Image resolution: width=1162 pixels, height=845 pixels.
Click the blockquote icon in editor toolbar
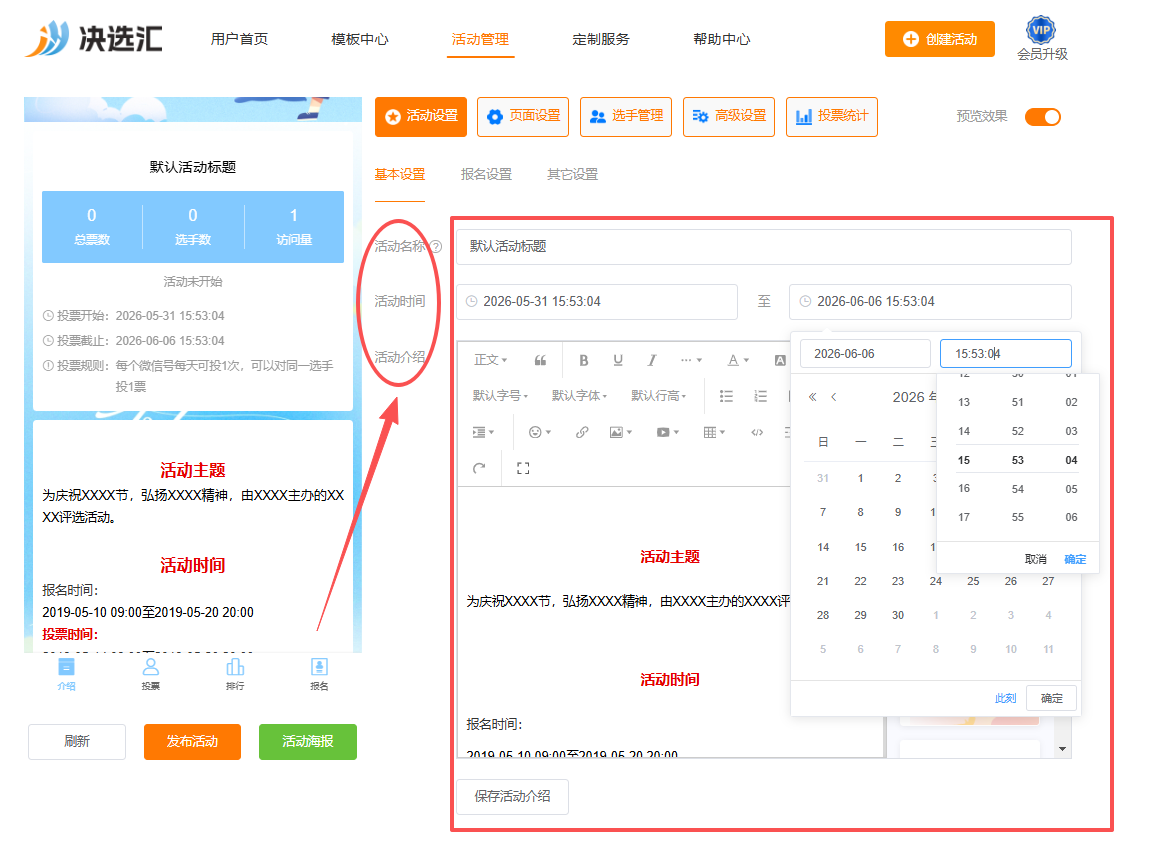pos(540,360)
